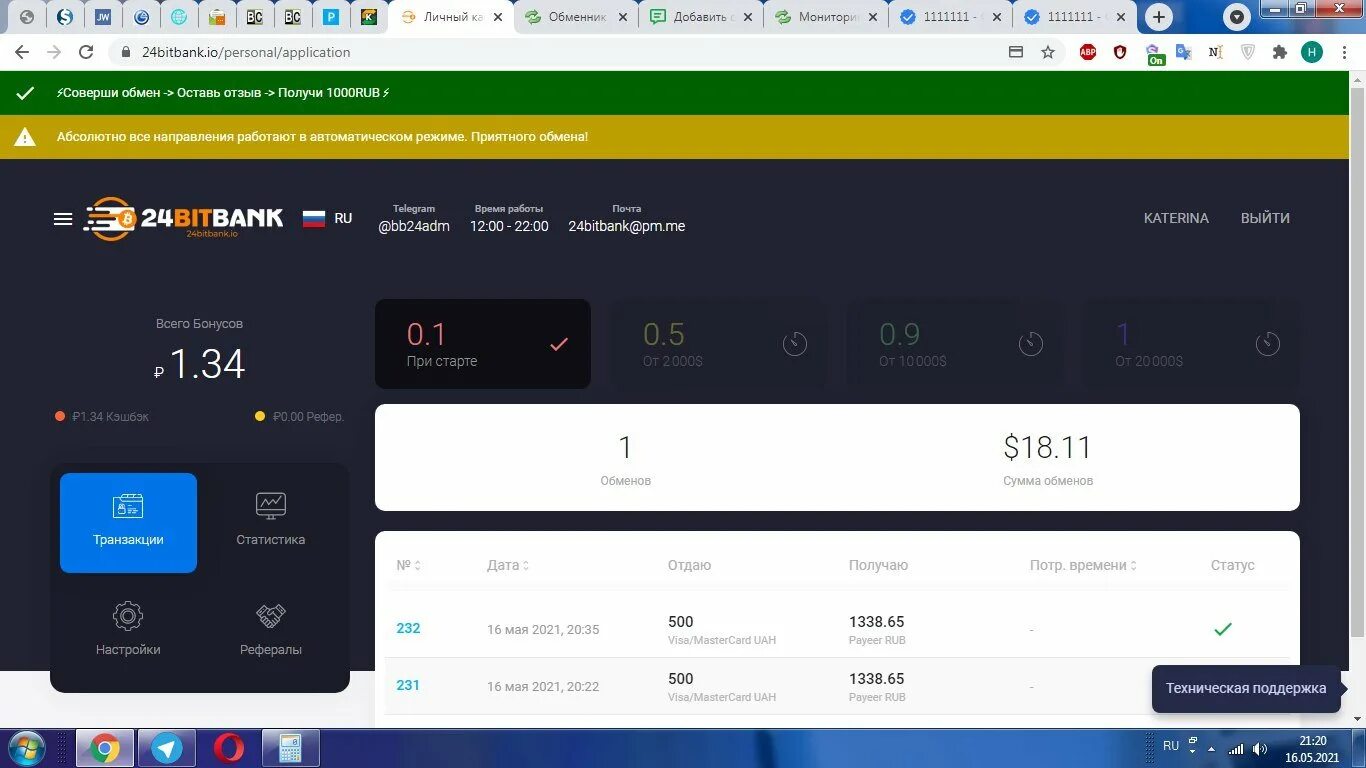Open Opera from the taskbar
The image size is (1366, 768).
click(228, 748)
